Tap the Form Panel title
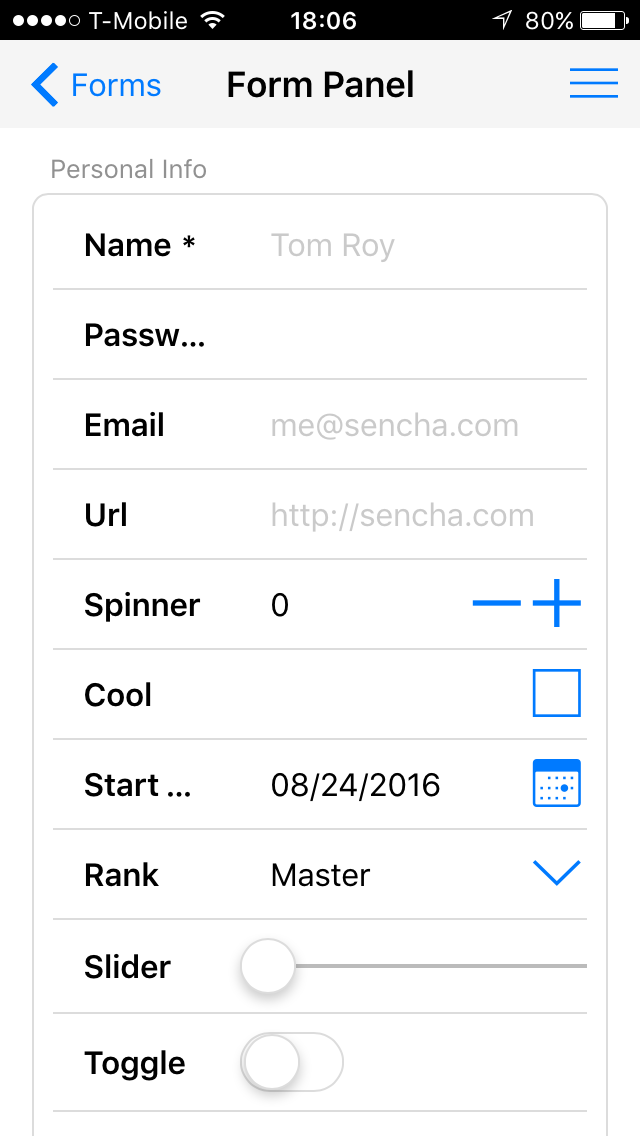This screenshot has width=640, height=1136. point(320,86)
